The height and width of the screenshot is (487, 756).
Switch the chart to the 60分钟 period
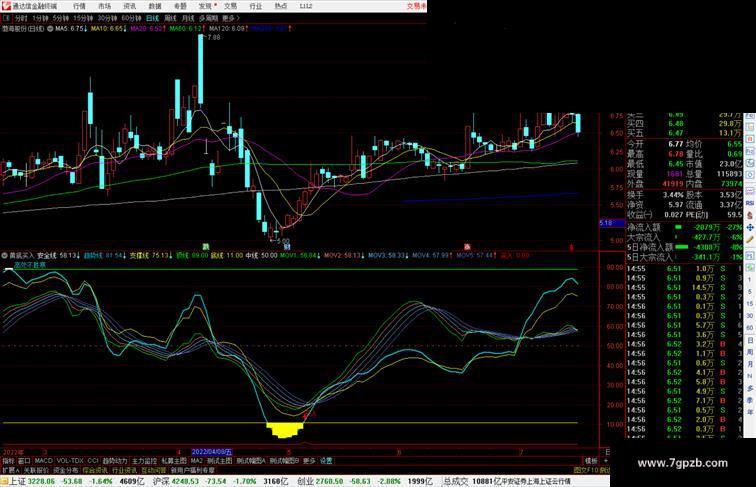131,18
